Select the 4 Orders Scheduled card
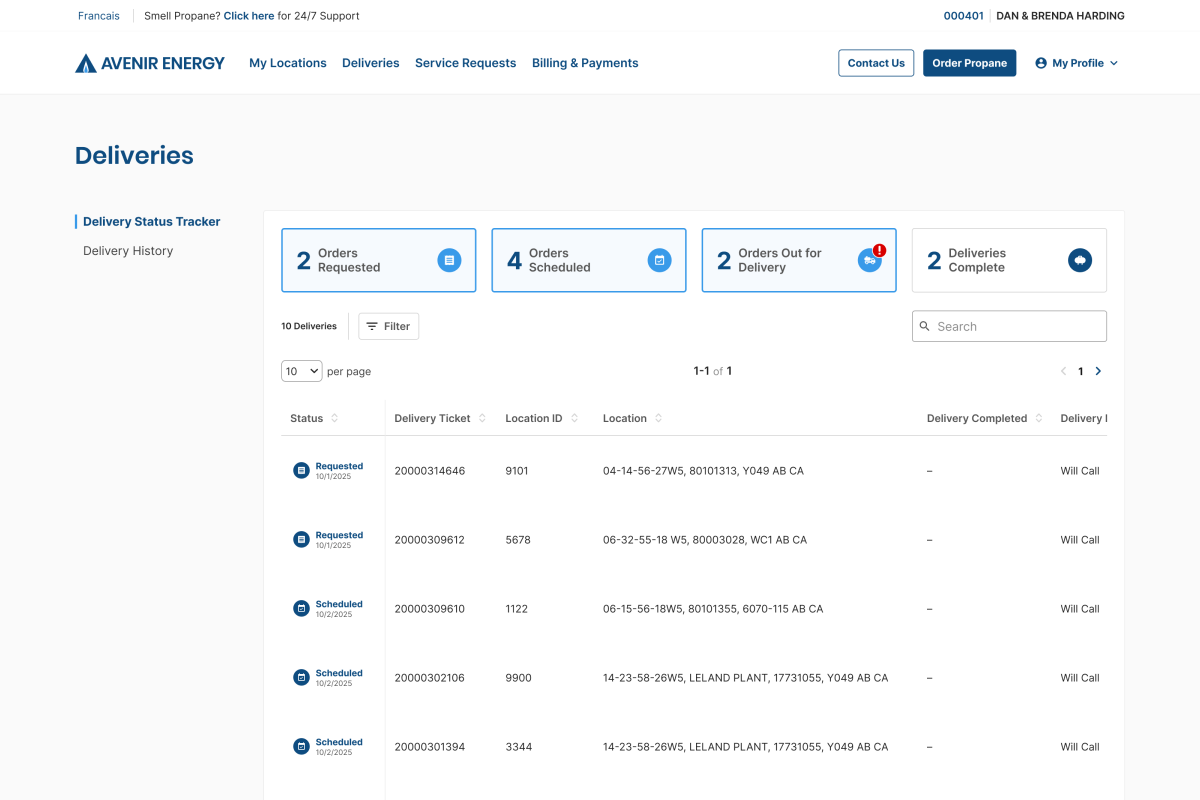This screenshot has height=800, width=1200. 589,260
